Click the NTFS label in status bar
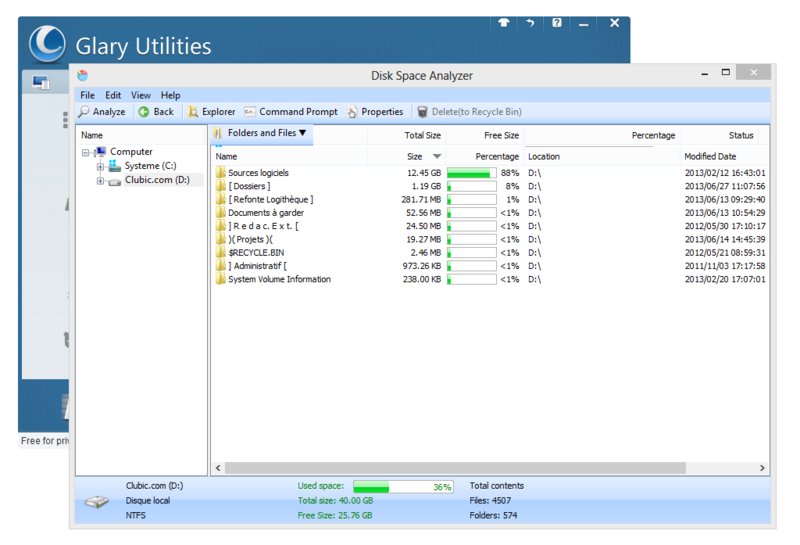Viewport: 800px width, 545px height. pyautogui.click(x=135, y=515)
